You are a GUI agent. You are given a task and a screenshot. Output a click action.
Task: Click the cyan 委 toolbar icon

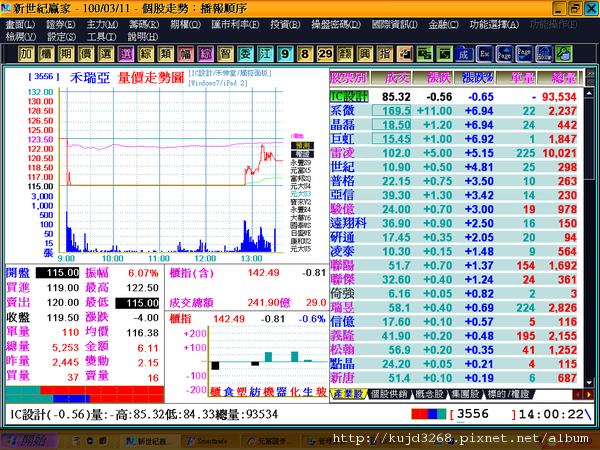point(245,54)
